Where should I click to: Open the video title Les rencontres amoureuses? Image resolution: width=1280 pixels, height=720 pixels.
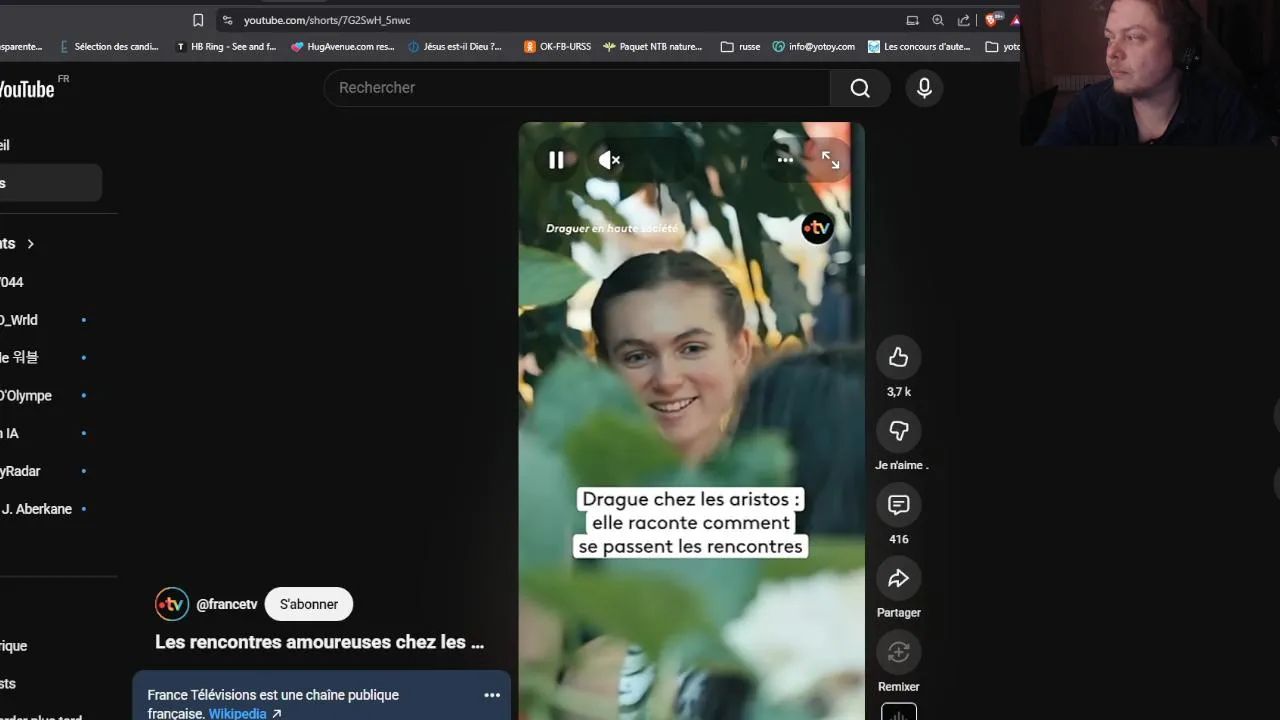tap(320, 642)
